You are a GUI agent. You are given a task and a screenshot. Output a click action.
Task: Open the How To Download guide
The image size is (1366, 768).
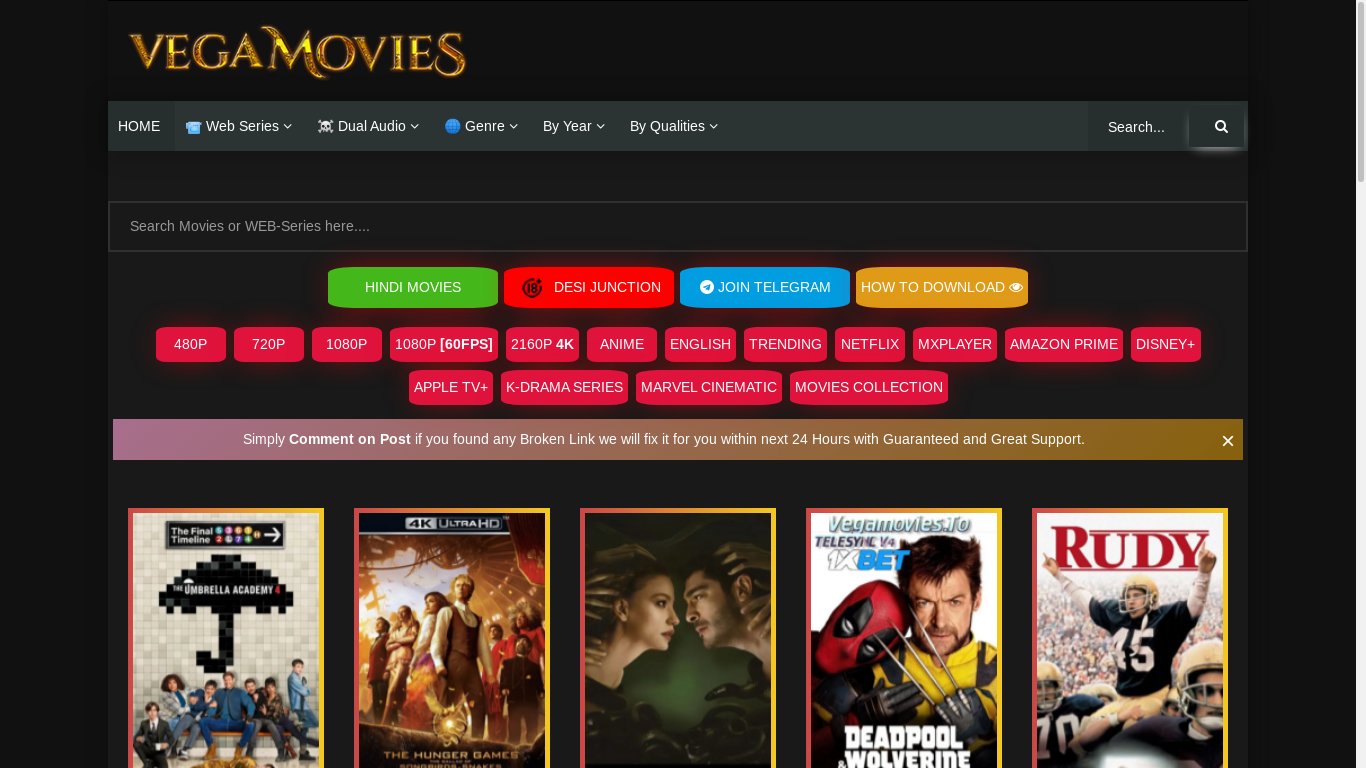[x=942, y=287]
